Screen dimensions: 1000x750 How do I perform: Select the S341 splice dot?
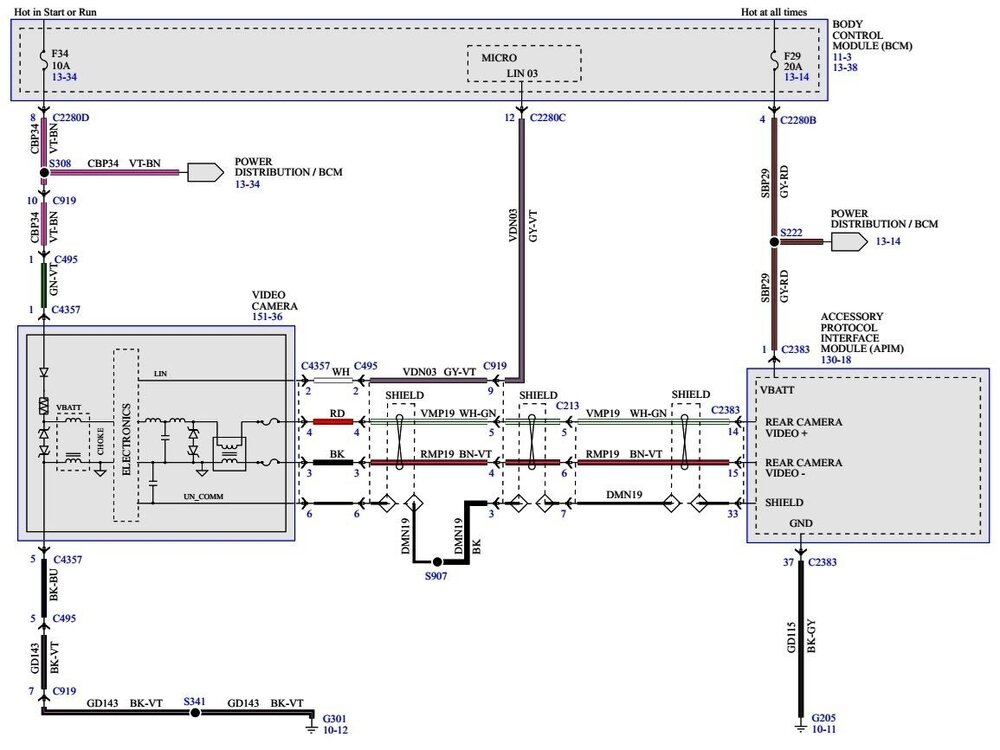pos(195,712)
